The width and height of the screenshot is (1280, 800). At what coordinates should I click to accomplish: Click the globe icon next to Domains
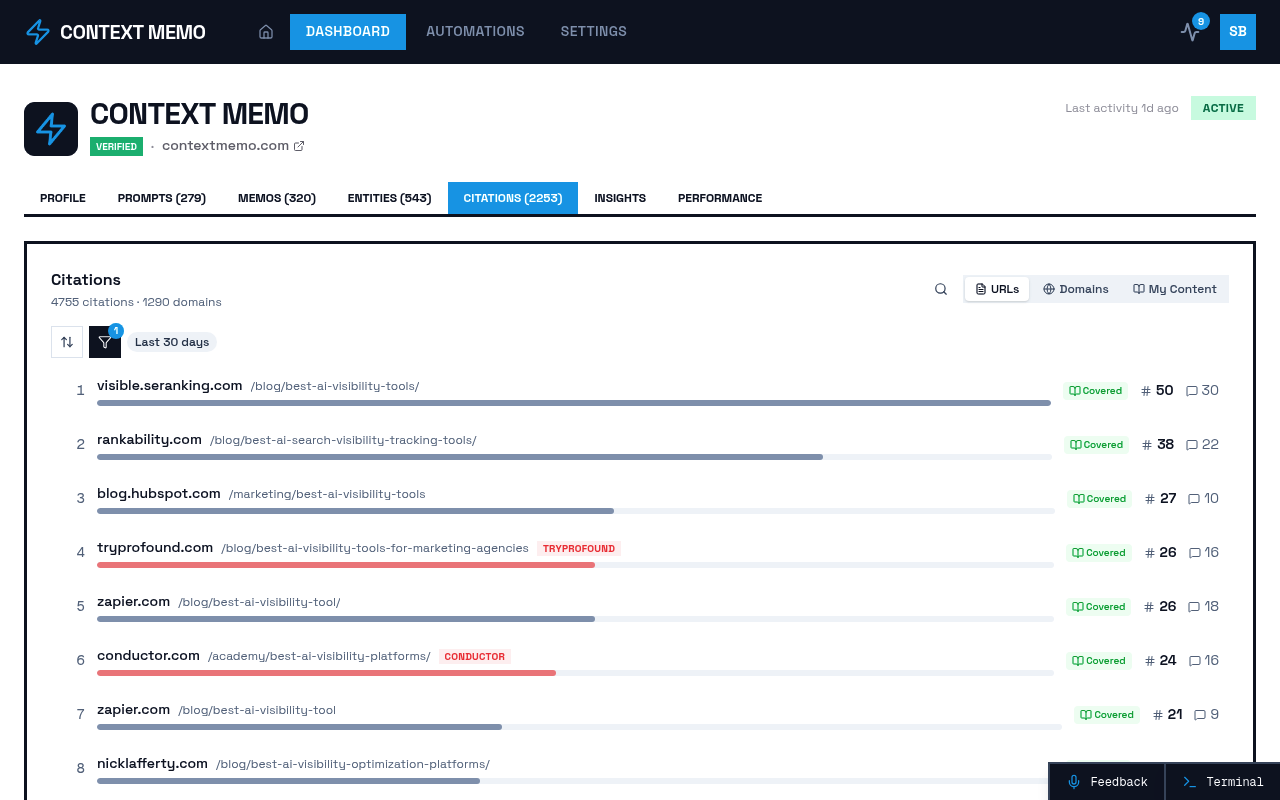[x=1047, y=289]
